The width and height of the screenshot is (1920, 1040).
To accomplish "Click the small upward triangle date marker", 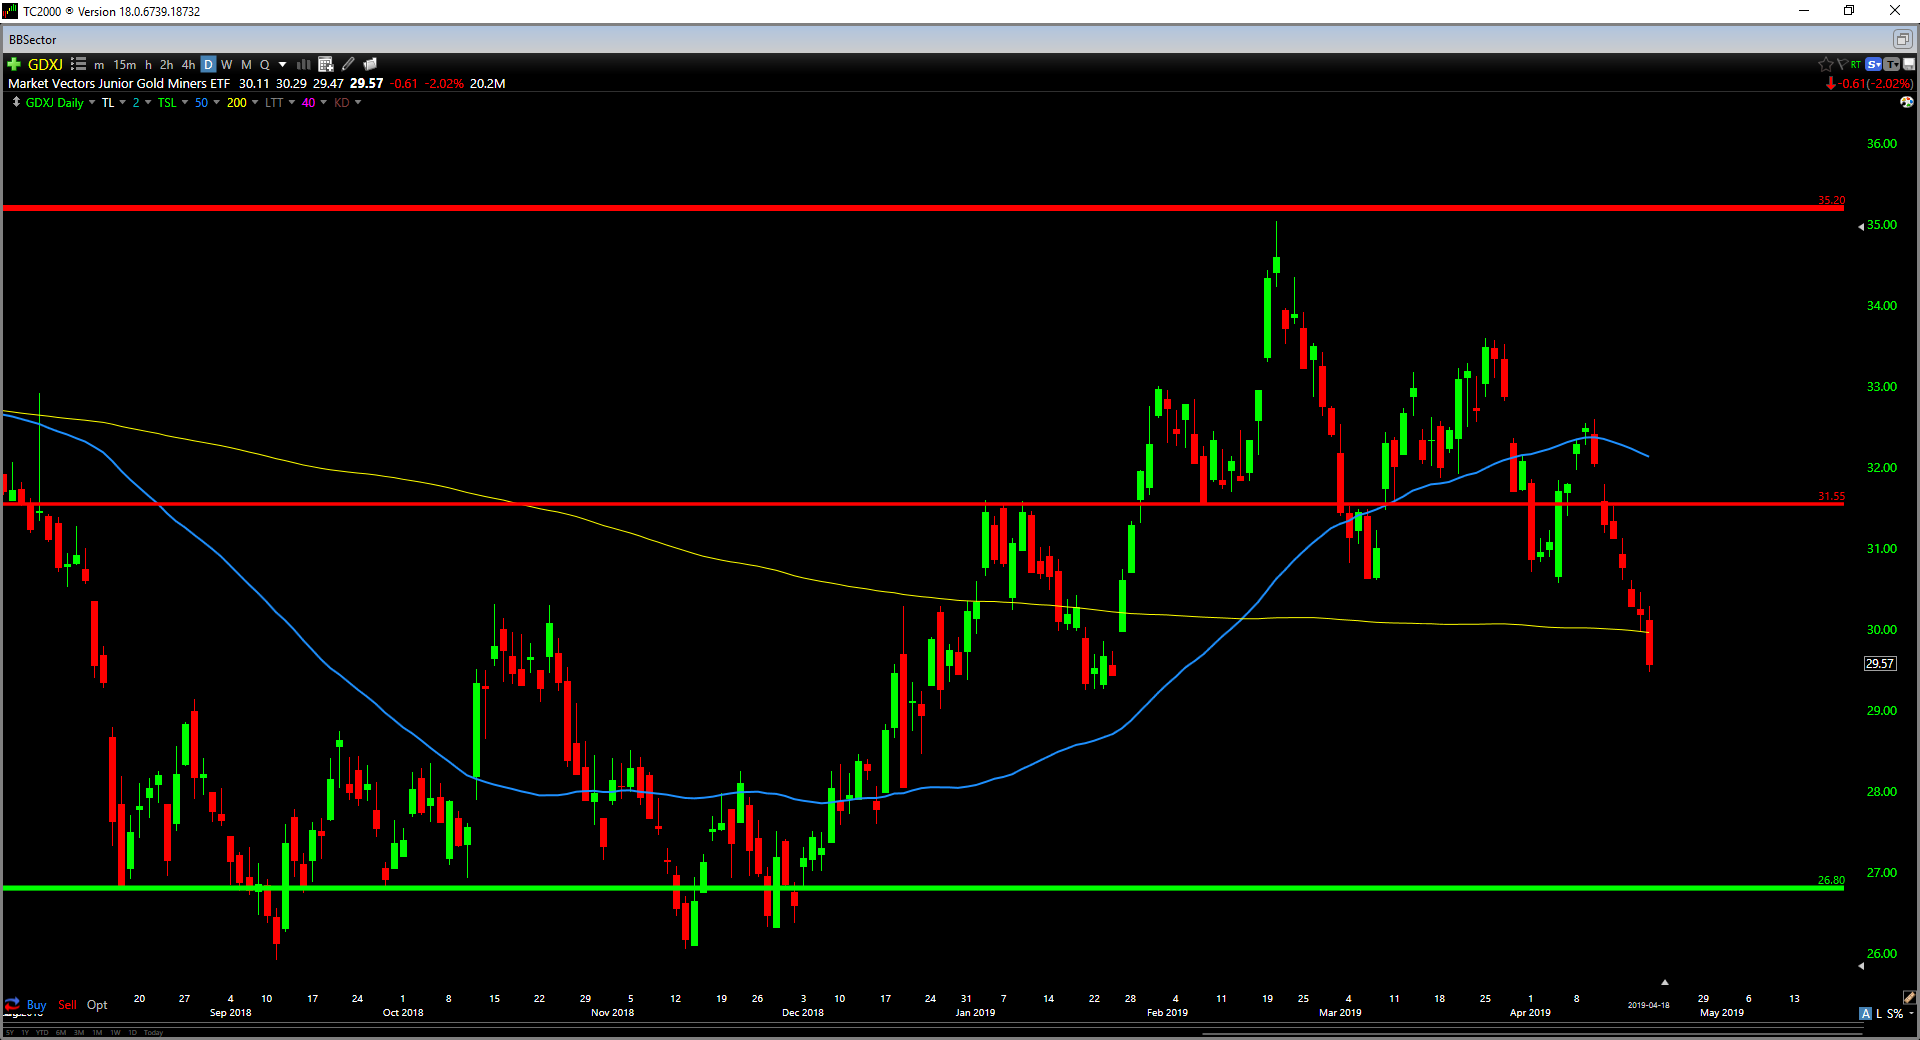I will pyautogui.click(x=1664, y=982).
